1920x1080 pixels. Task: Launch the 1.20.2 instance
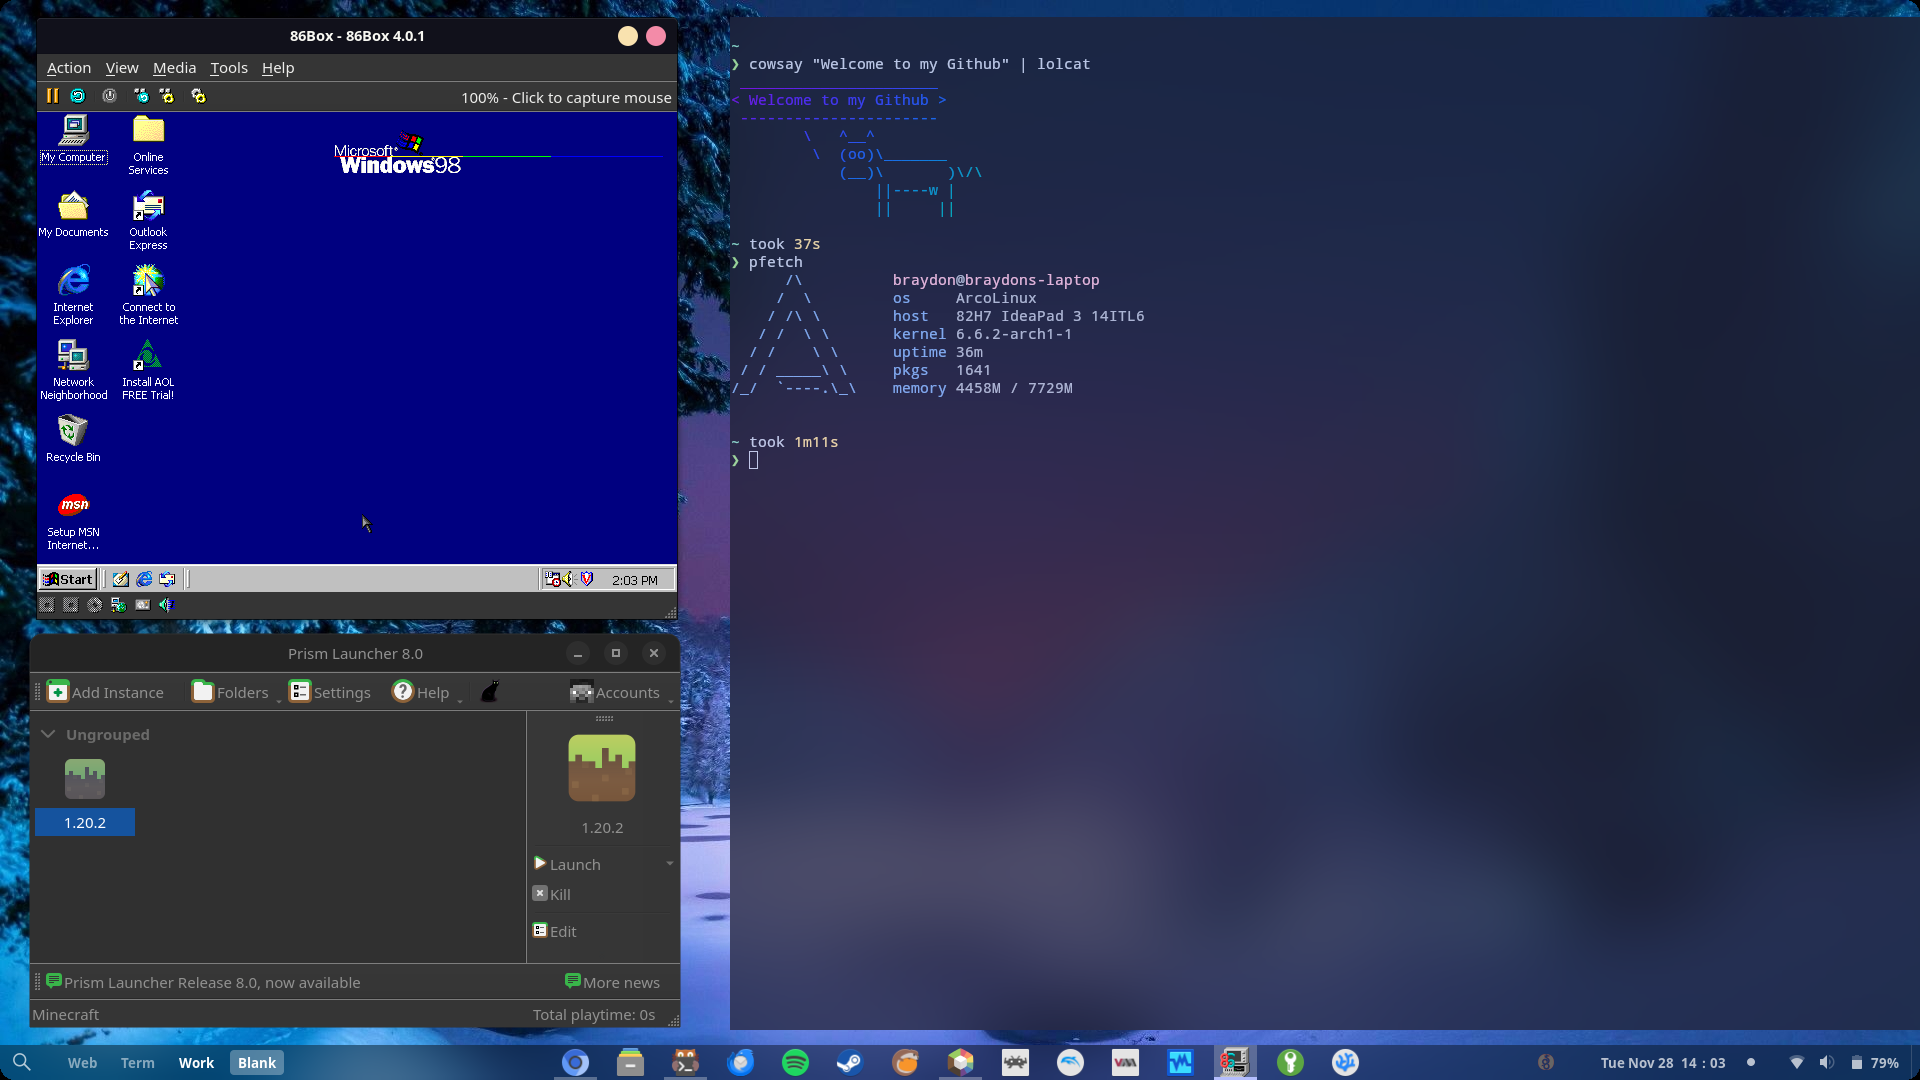(x=567, y=864)
